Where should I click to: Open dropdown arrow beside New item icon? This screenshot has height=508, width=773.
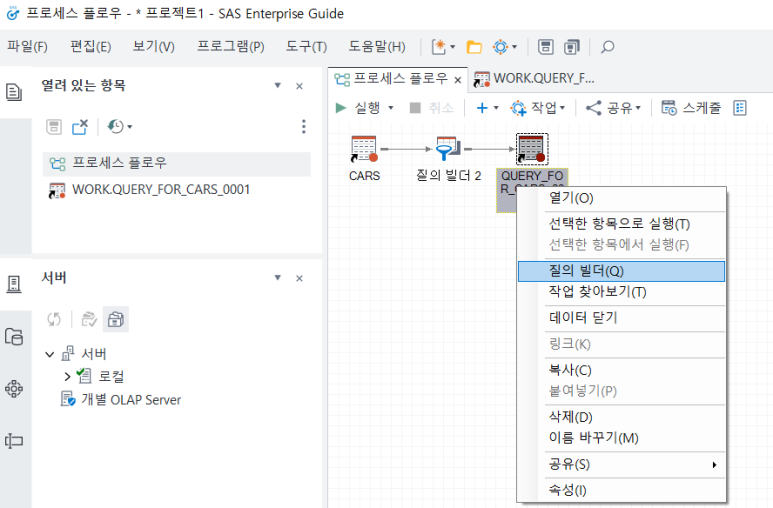coord(453,47)
